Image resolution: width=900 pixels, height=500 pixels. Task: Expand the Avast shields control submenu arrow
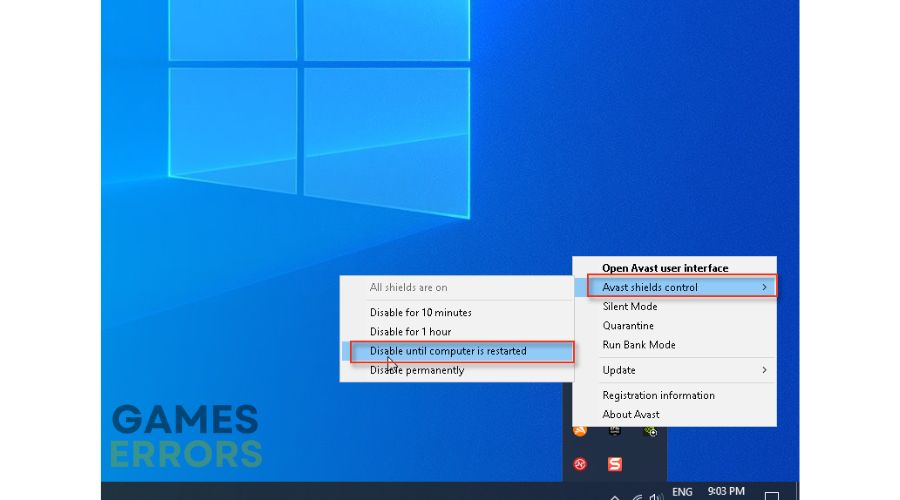[x=765, y=287]
